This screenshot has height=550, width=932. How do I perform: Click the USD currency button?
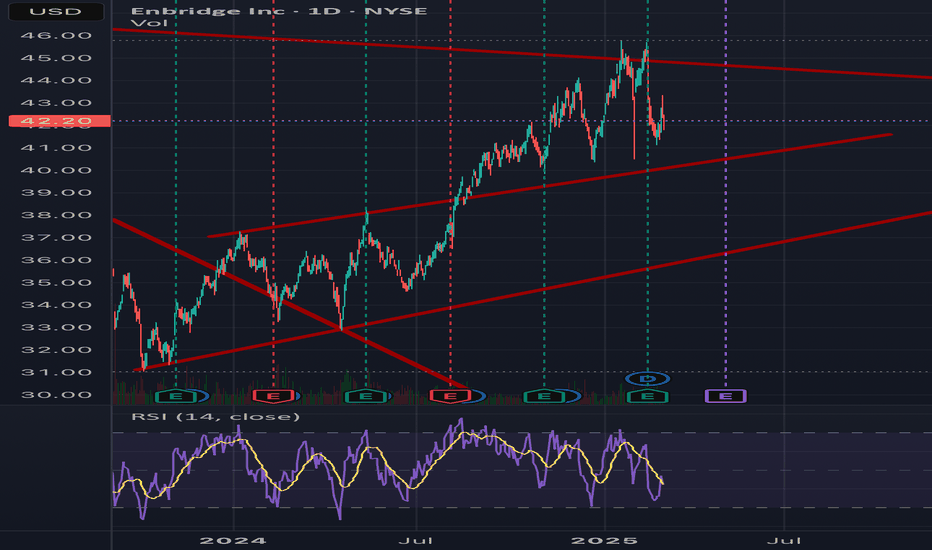(x=56, y=11)
